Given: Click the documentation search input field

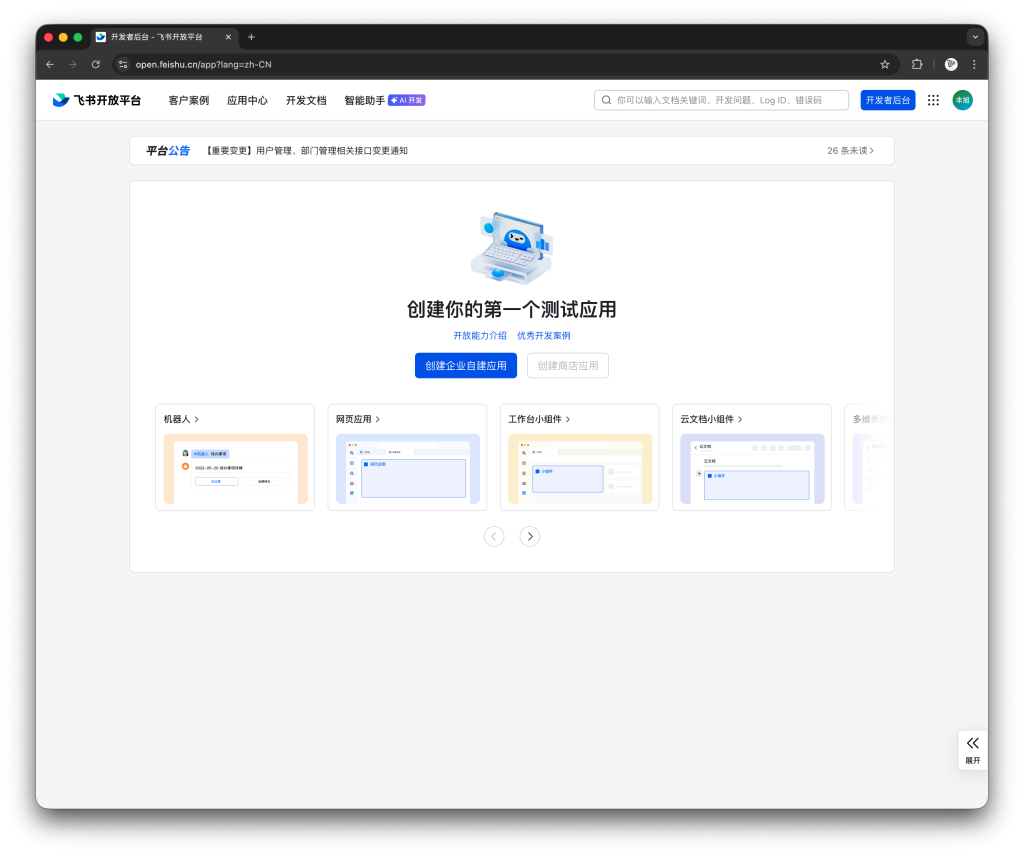Looking at the screenshot, I should [720, 100].
